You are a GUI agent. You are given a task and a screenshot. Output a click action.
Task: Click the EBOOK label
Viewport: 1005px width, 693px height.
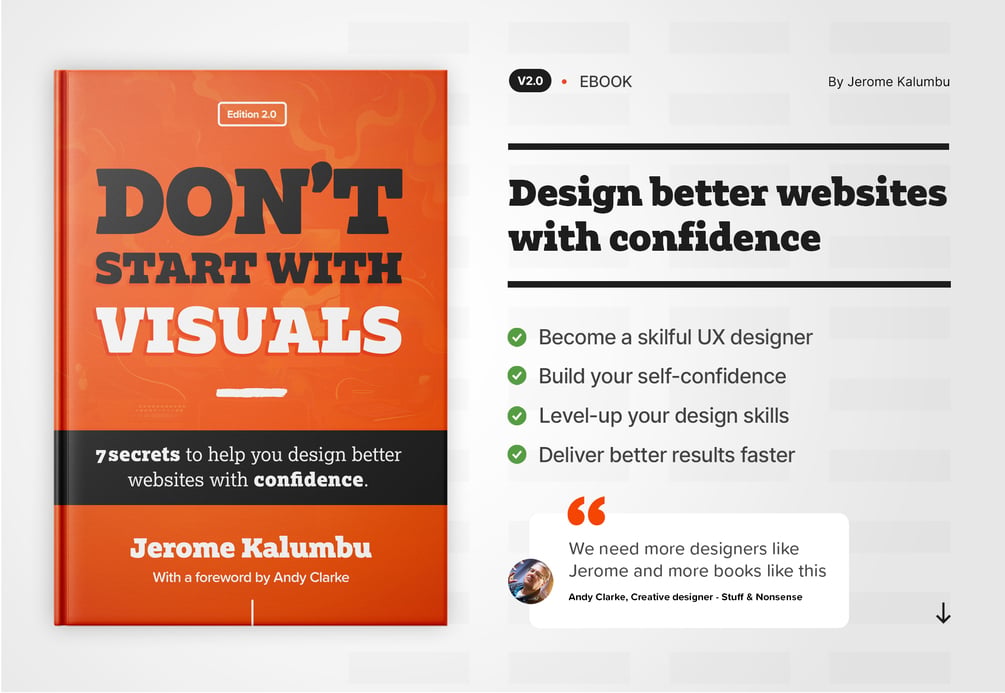606,81
